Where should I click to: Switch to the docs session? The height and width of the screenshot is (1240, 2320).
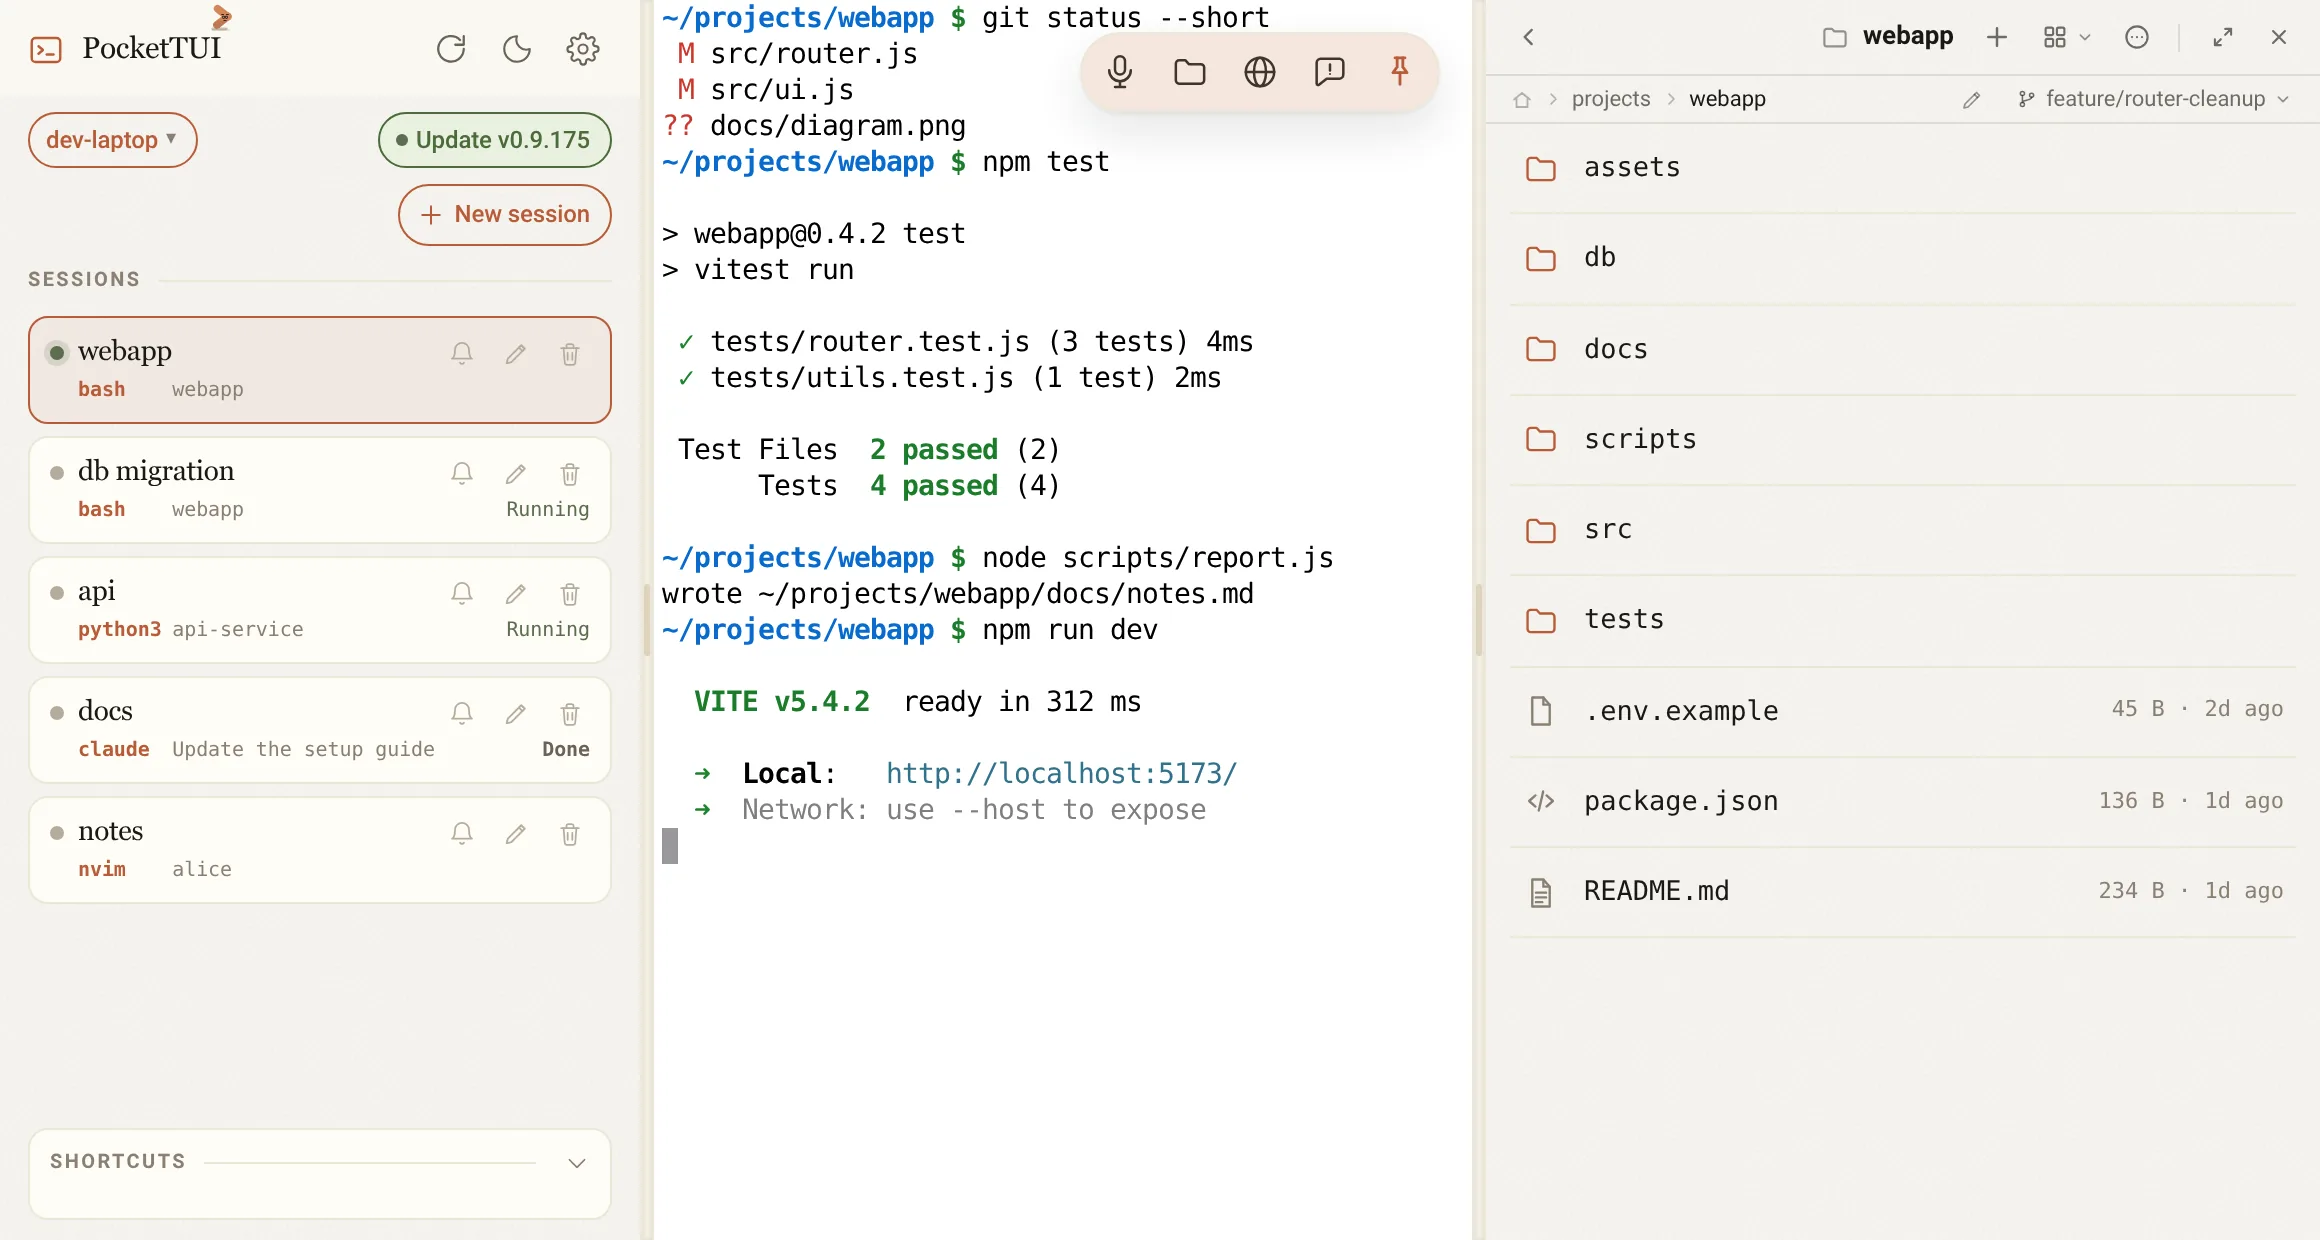[320, 730]
